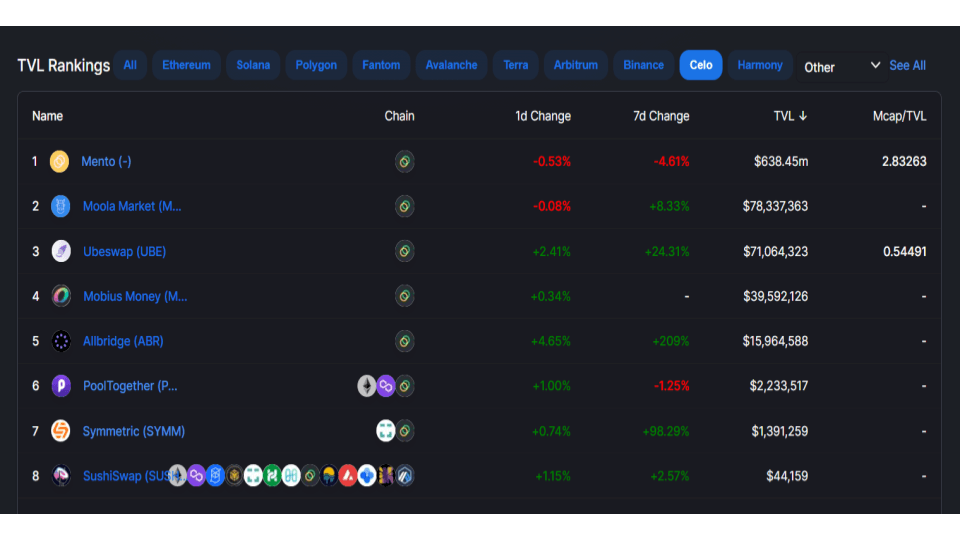Click the xDai chain icon in Symmetric row
The width and height of the screenshot is (960, 540).
point(386,431)
